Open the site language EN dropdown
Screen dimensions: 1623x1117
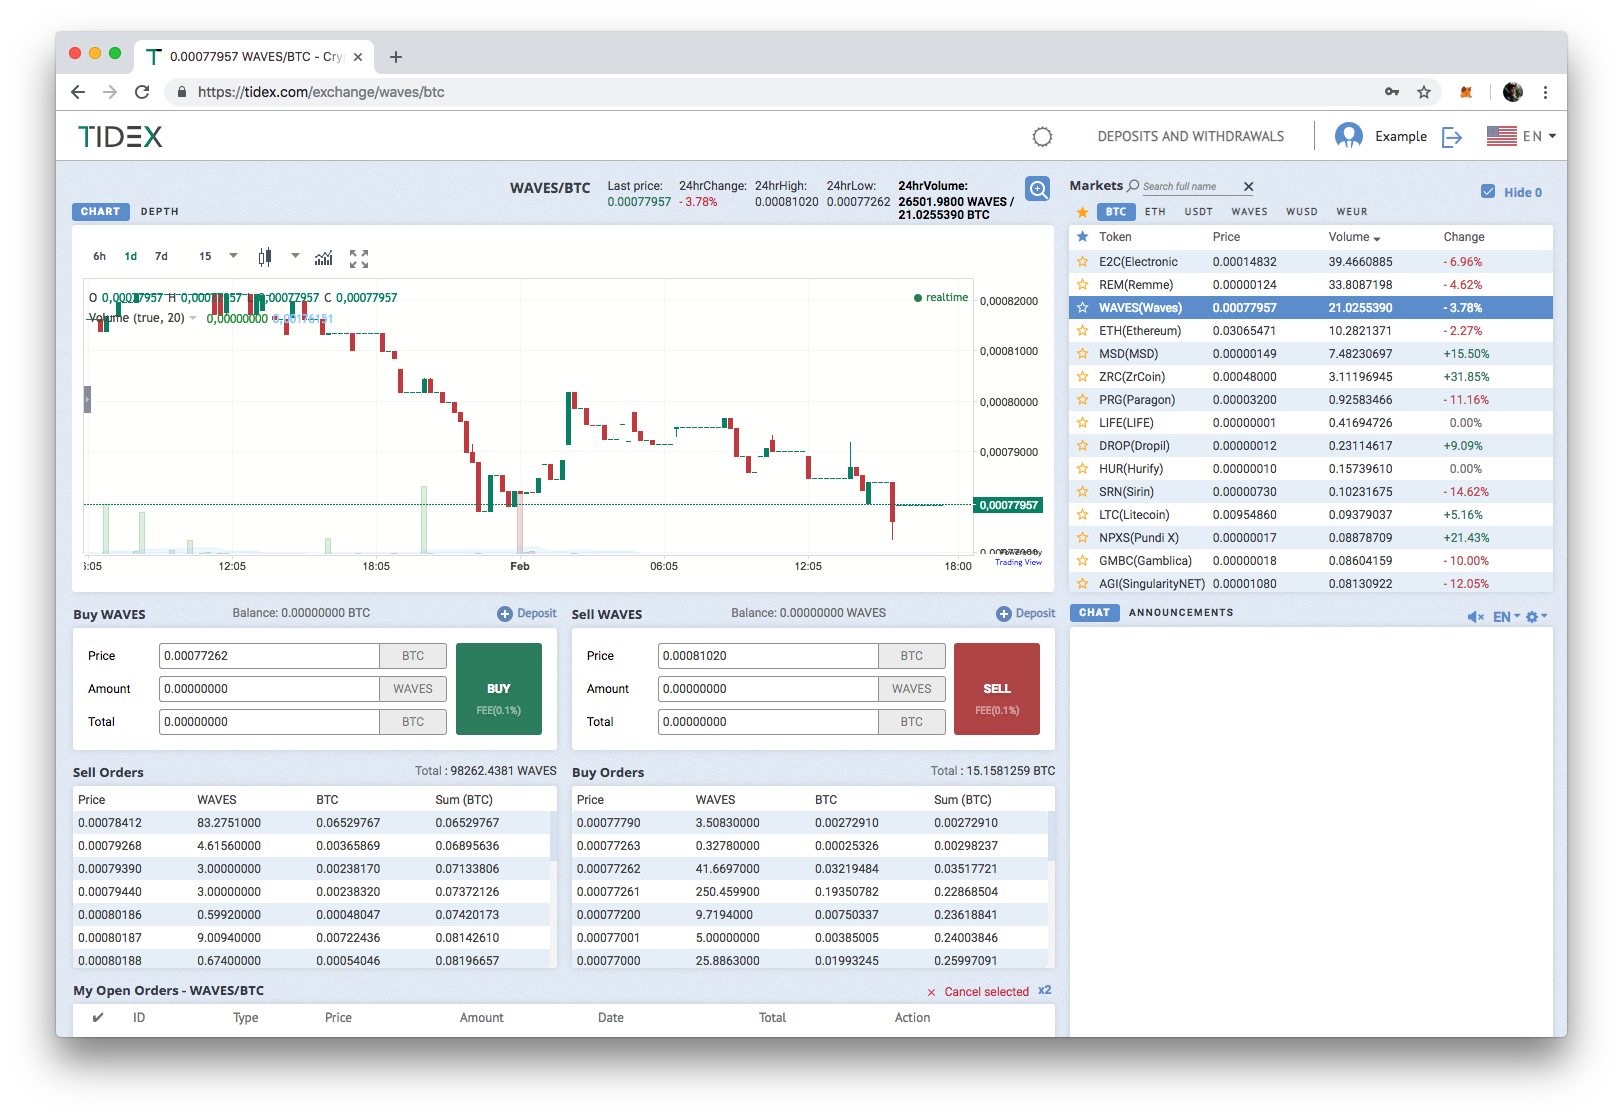tap(1539, 137)
